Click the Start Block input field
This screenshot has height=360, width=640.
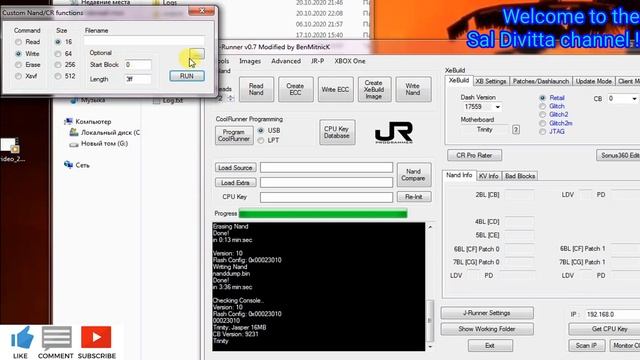click(x=138, y=65)
